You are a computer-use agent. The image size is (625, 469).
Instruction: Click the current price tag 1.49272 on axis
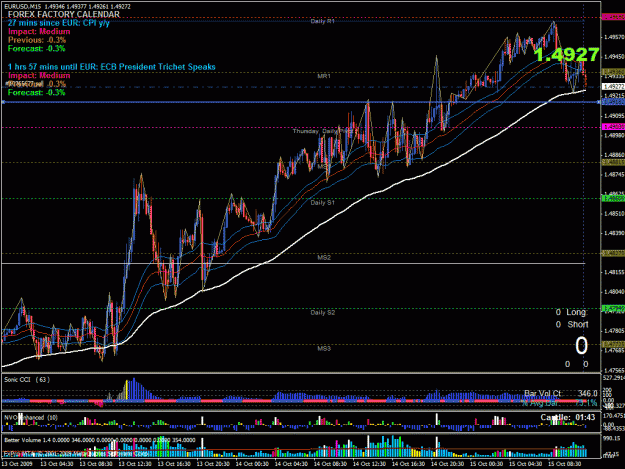tap(613, 86)
